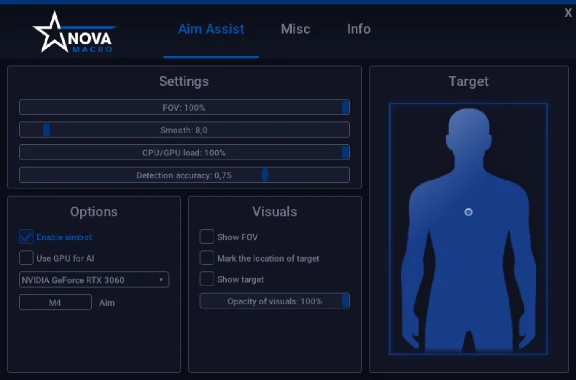
Task: Open the Info tab
Action: pos(359,29)
